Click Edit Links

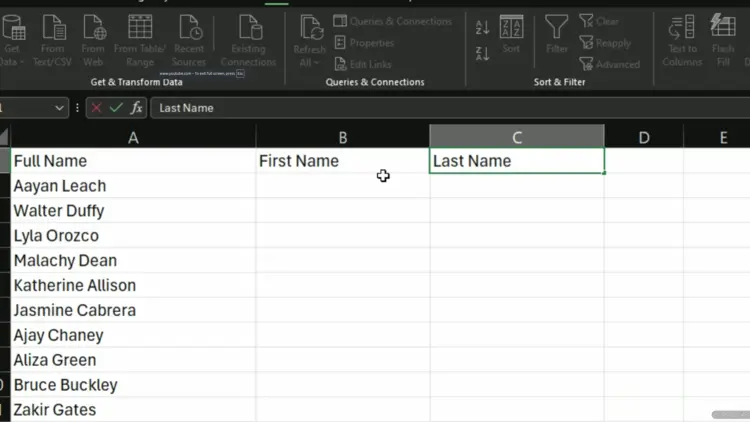point(363,64)
